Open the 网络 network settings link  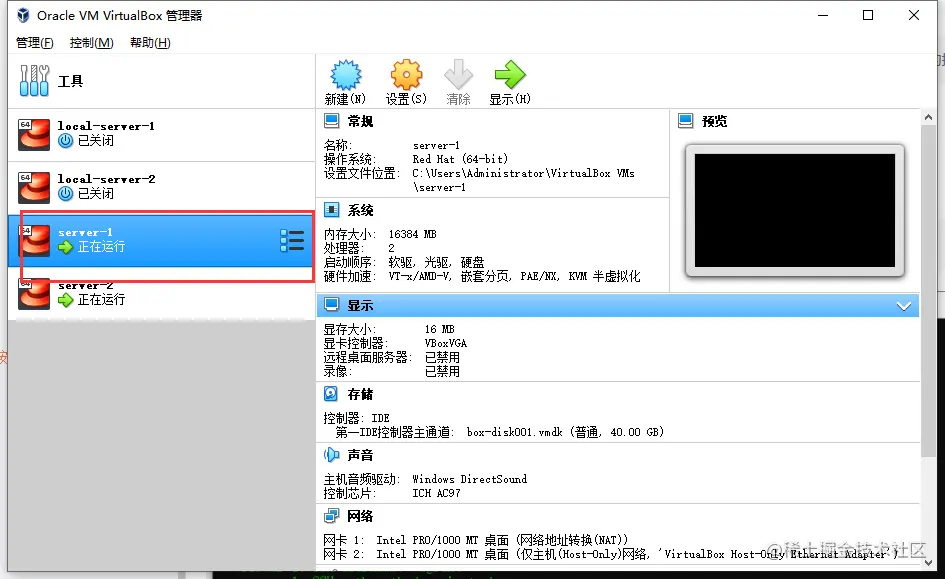(360, 516)
